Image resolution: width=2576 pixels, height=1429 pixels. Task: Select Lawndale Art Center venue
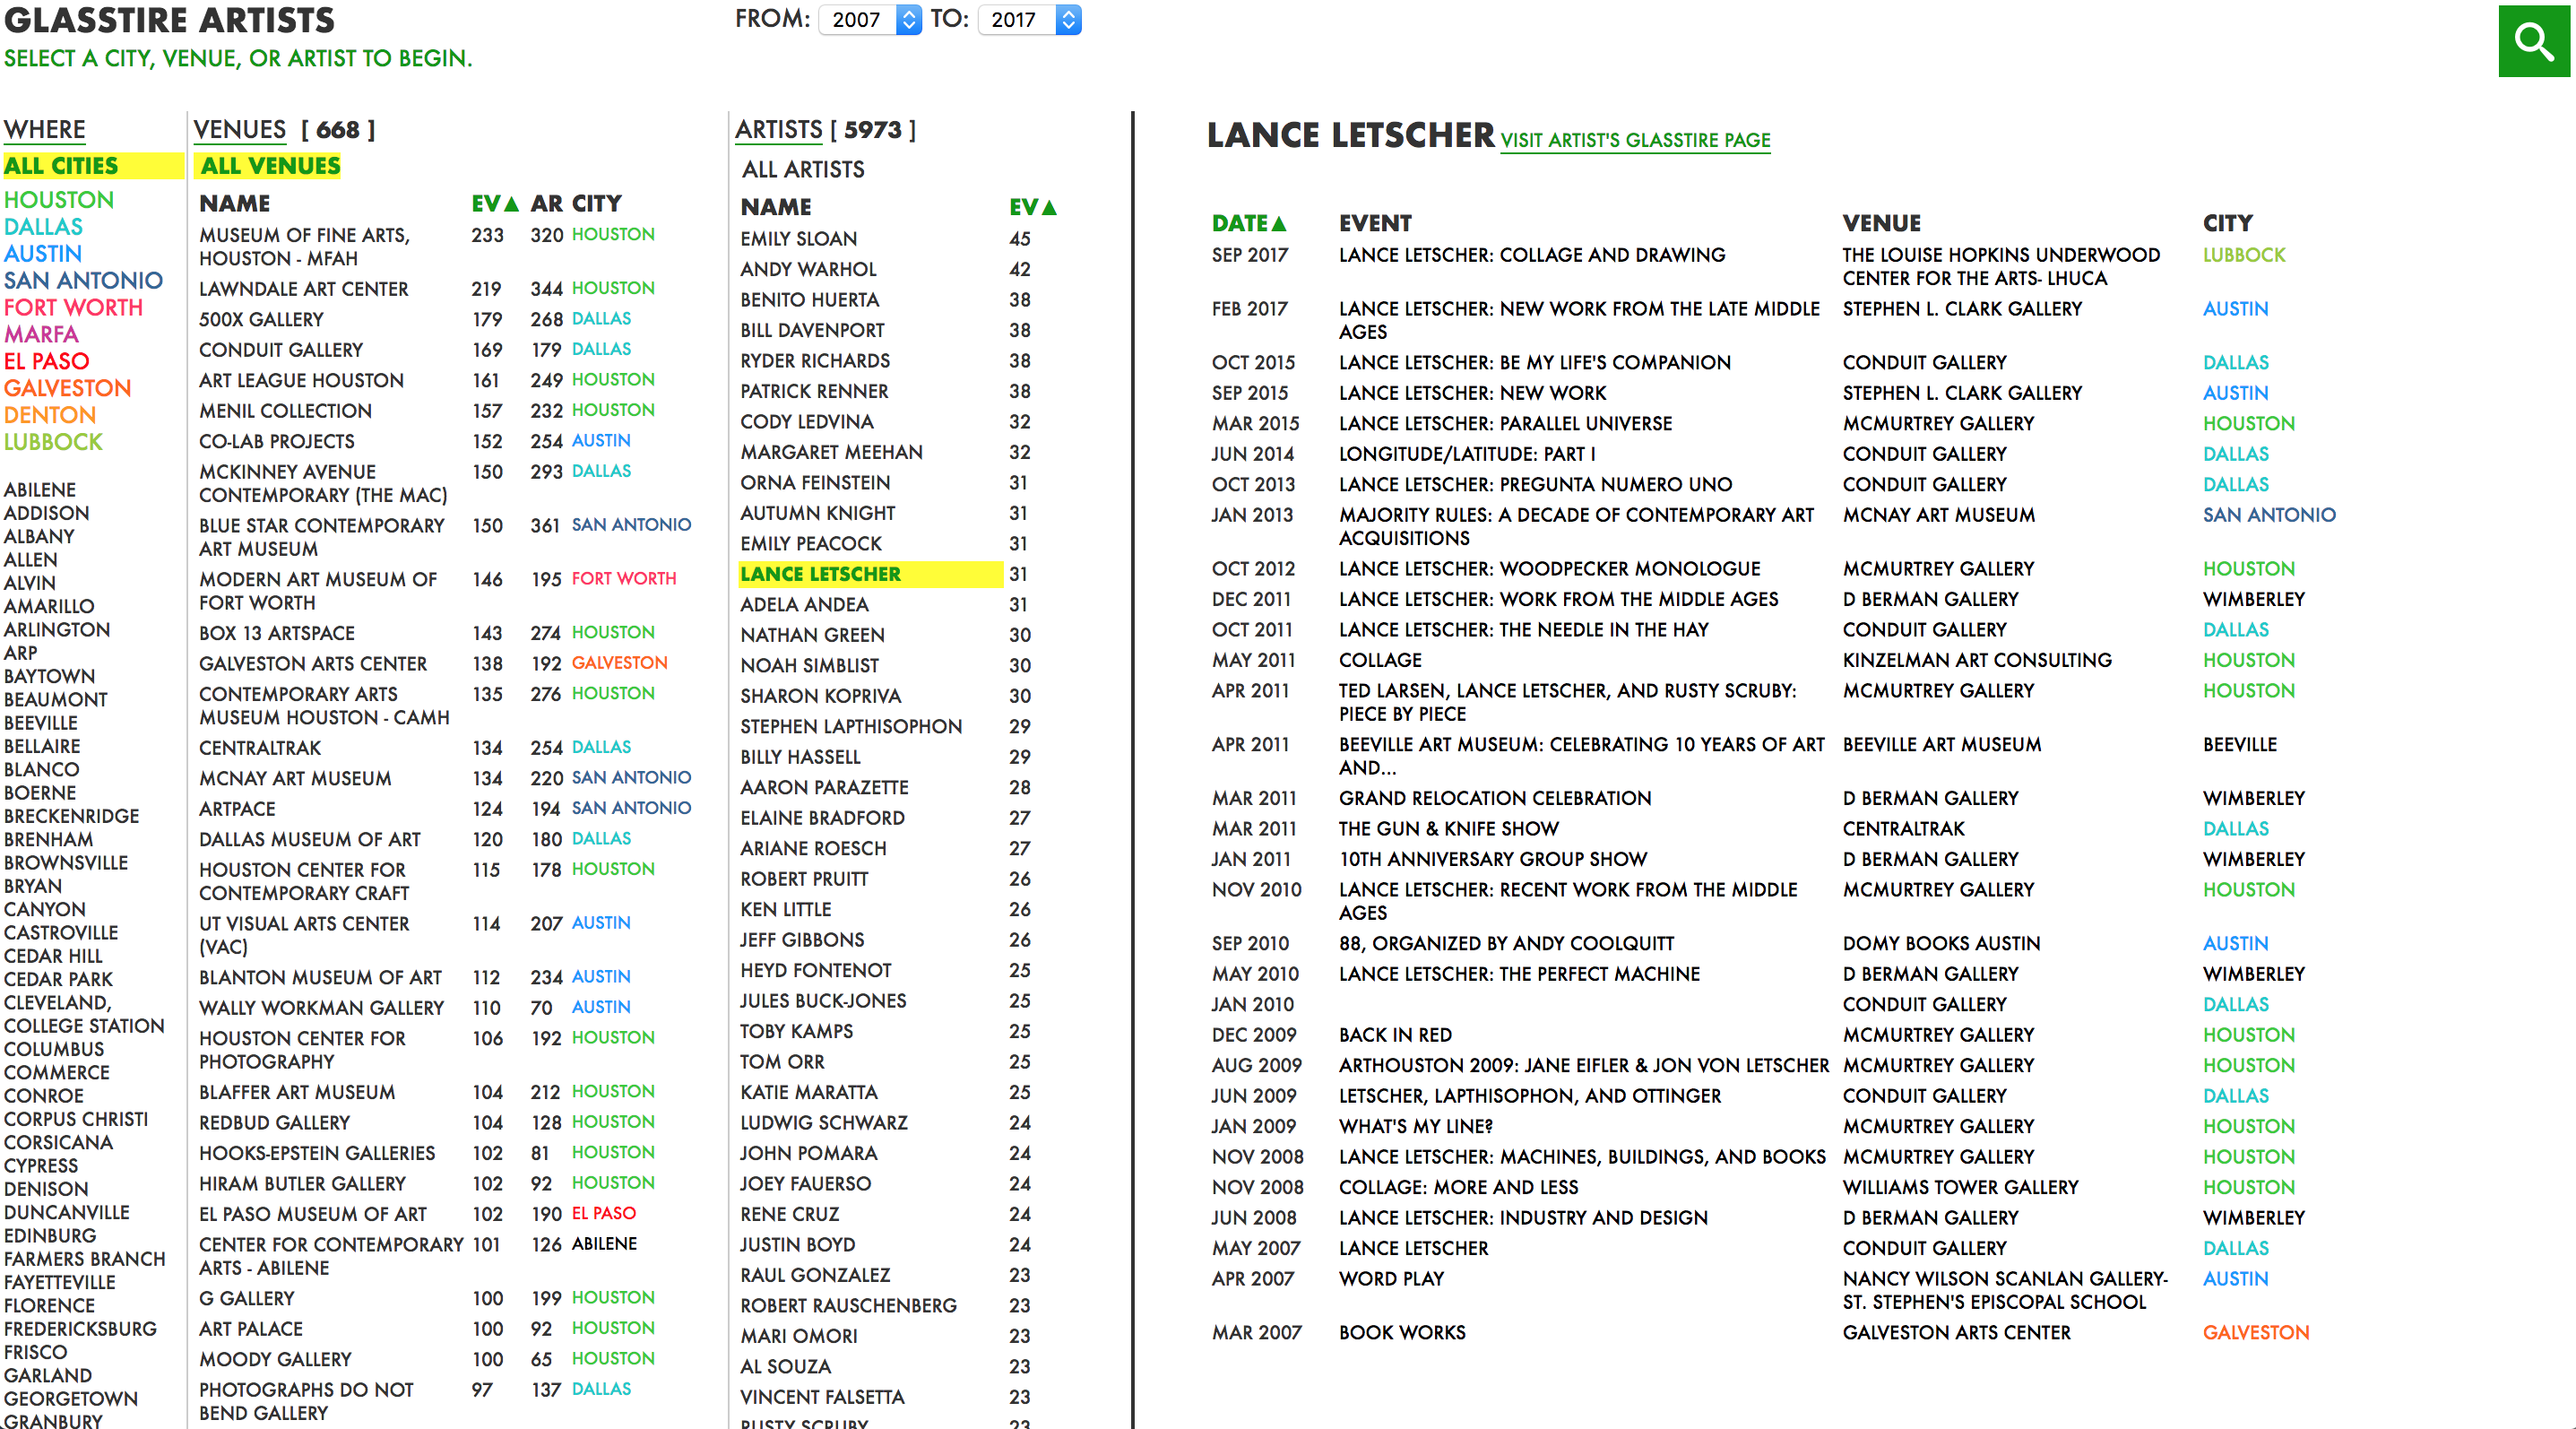click(x=303, y=290)
